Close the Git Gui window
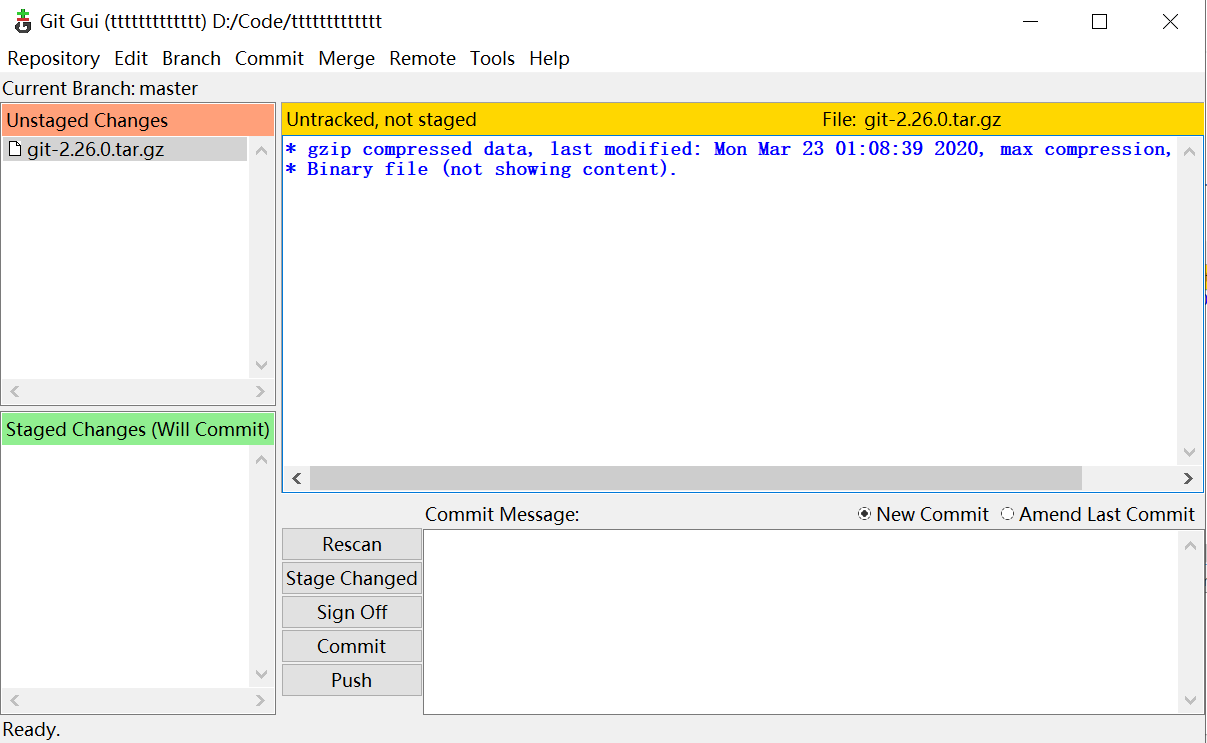This screenshot has height=743, width=1207. click(1171, 21)
